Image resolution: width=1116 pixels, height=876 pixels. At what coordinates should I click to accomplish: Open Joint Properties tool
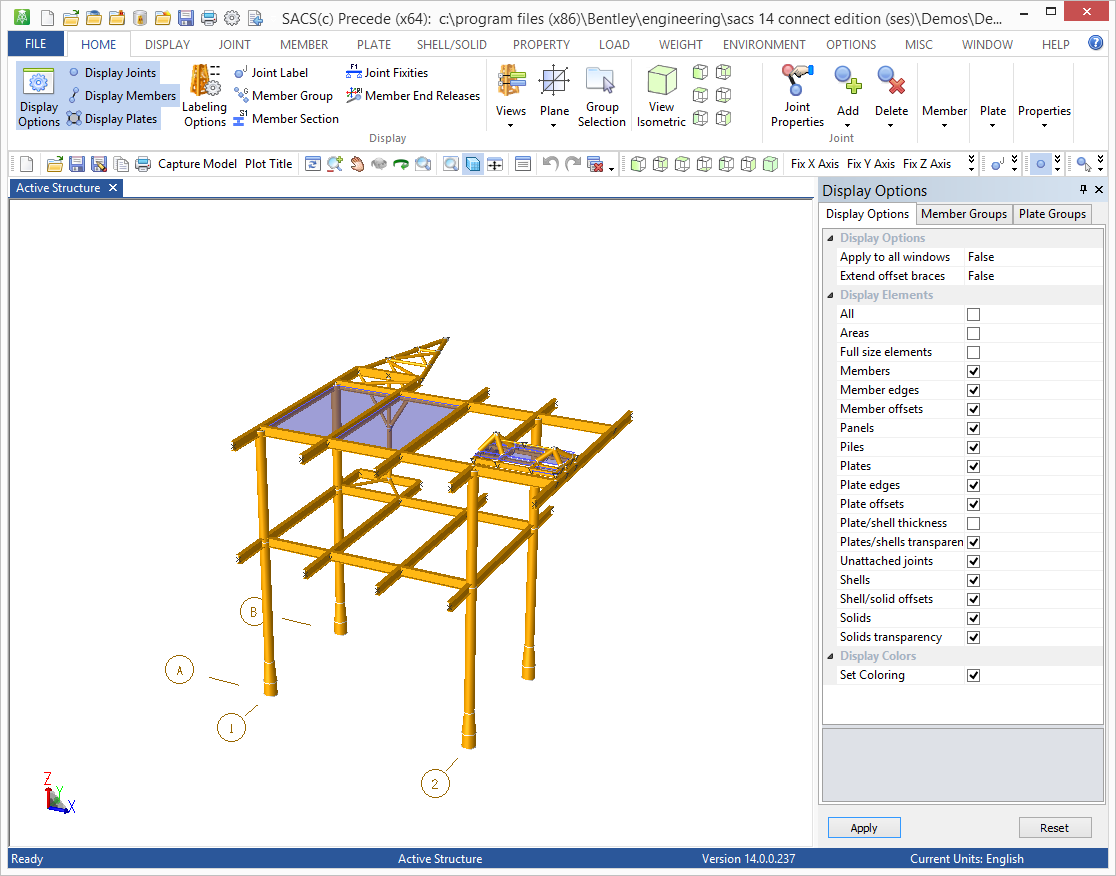click(797, 96)
